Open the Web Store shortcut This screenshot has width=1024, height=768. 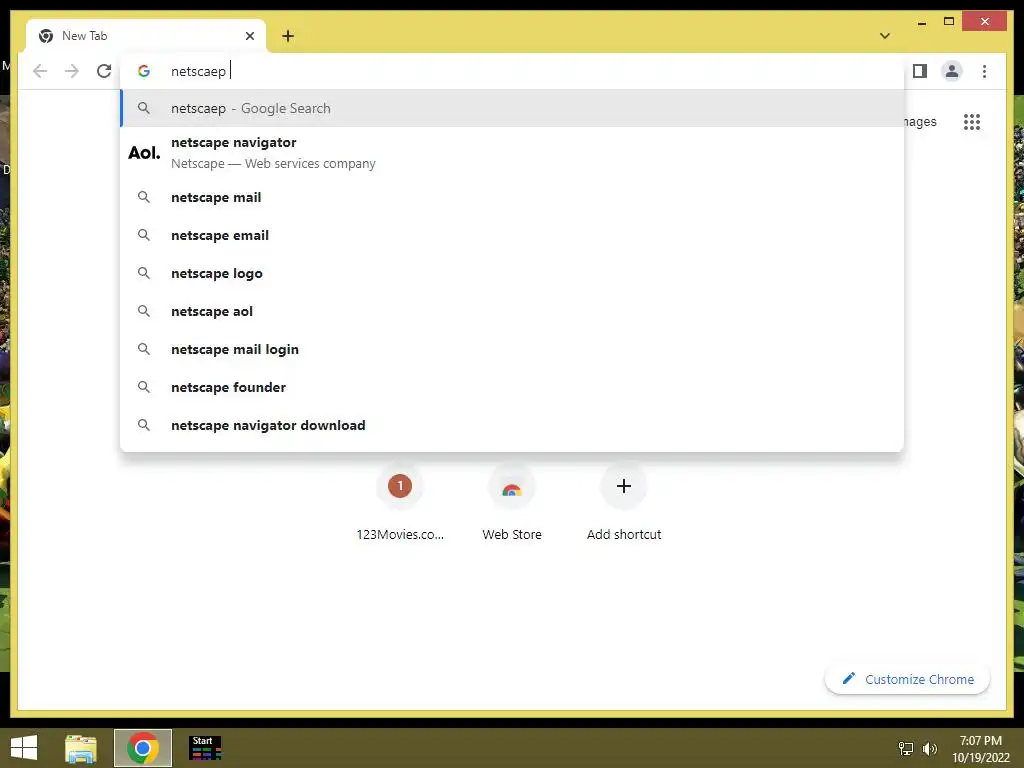[x=512, y=502]
